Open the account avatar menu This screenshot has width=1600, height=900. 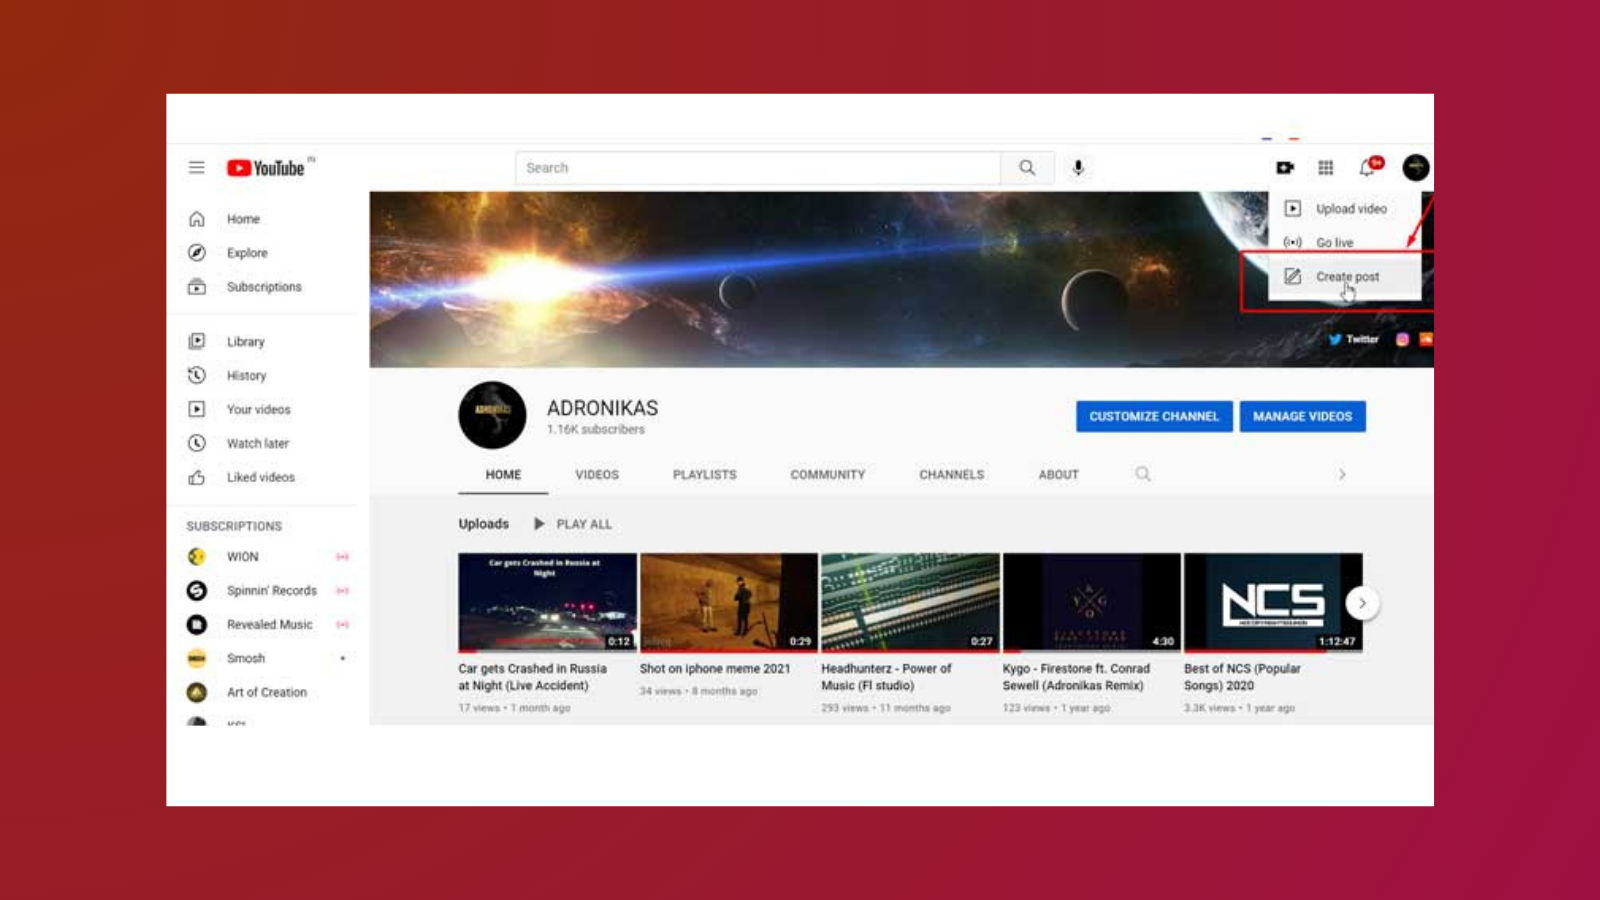1416,168
